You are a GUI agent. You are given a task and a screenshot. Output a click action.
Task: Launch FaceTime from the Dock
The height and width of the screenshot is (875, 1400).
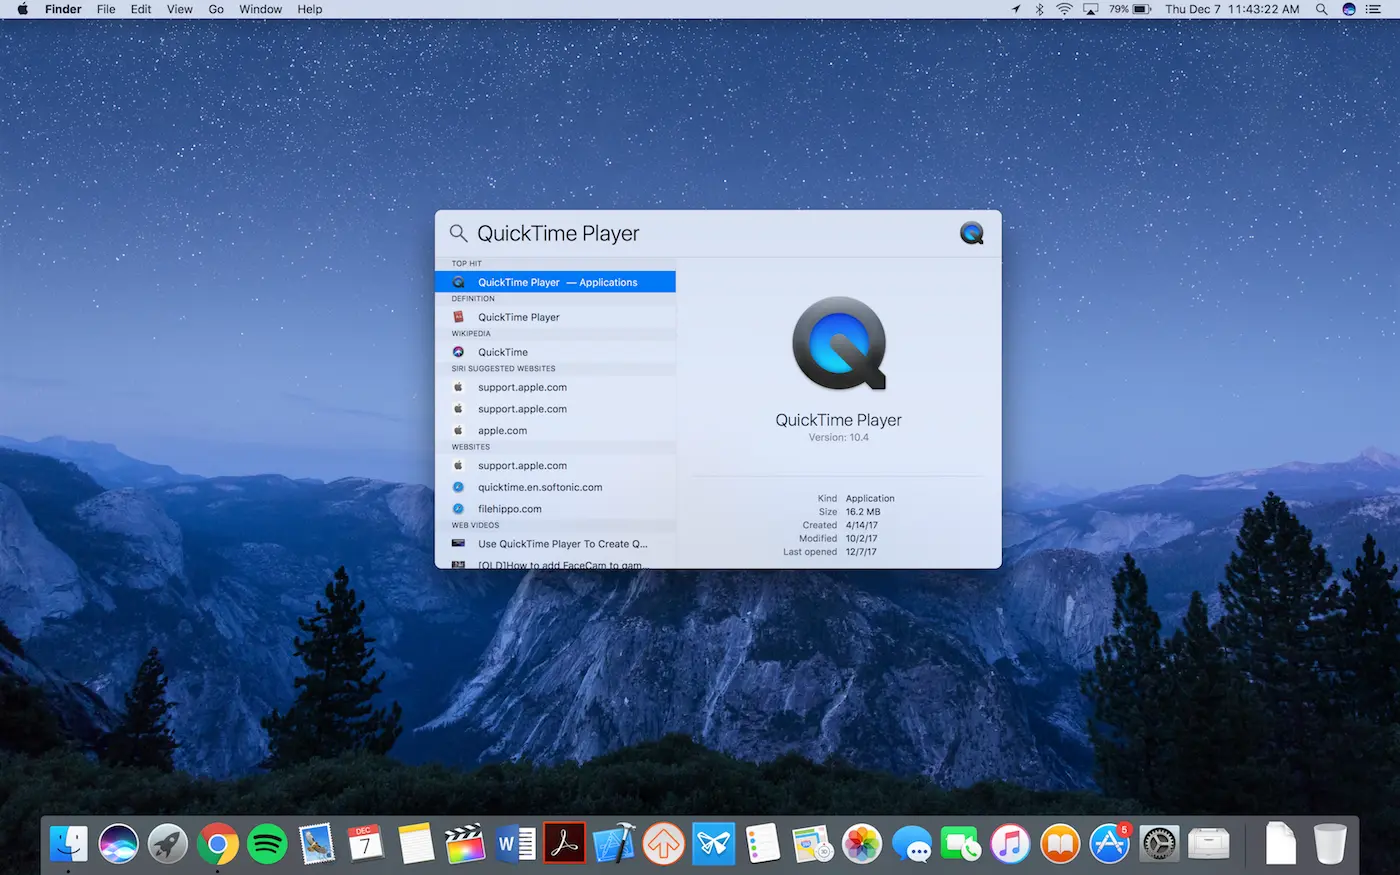tap(961, 844)
